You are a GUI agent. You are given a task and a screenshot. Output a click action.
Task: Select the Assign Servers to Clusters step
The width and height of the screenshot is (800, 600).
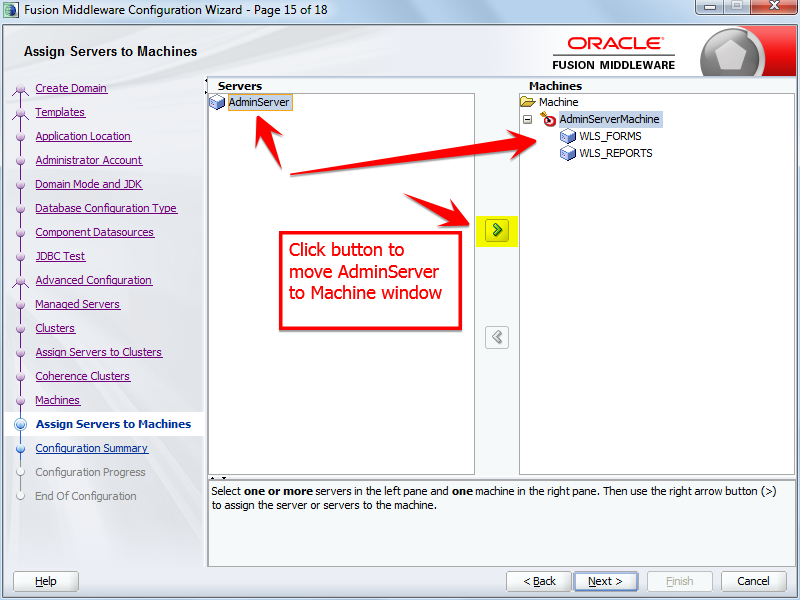(98, 352)
